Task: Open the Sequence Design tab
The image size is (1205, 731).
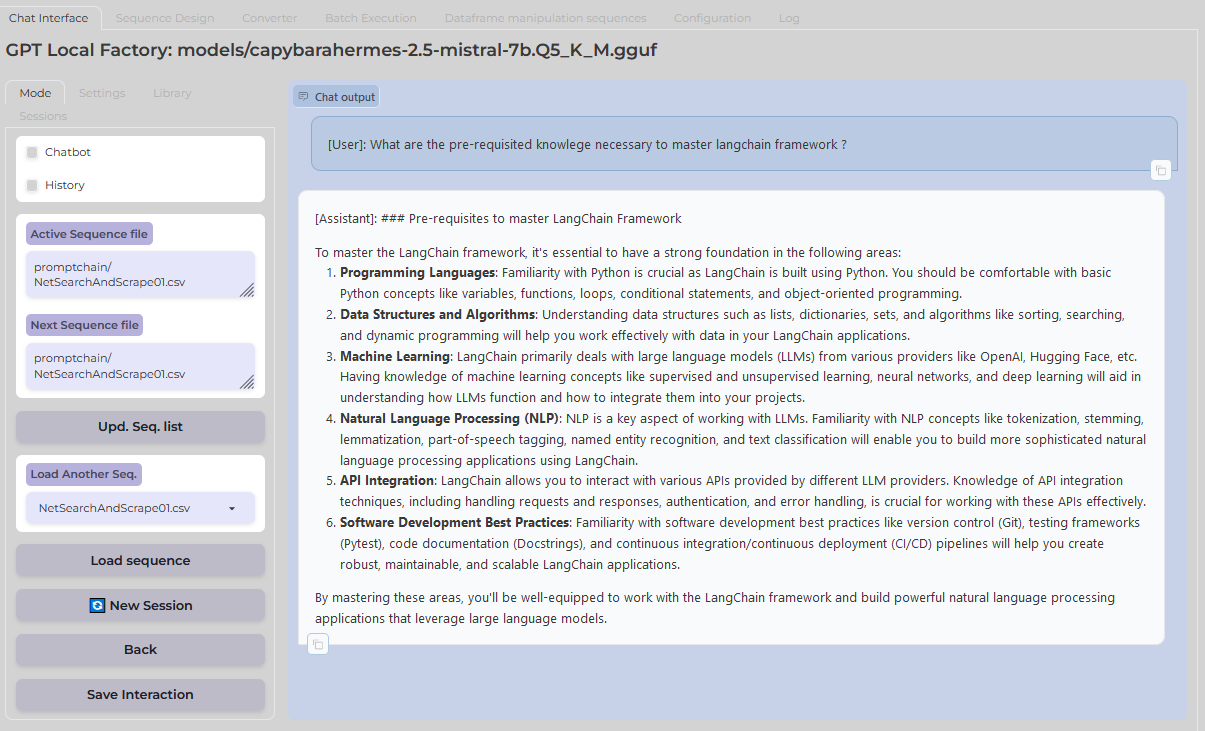Action: pos(165,18)
